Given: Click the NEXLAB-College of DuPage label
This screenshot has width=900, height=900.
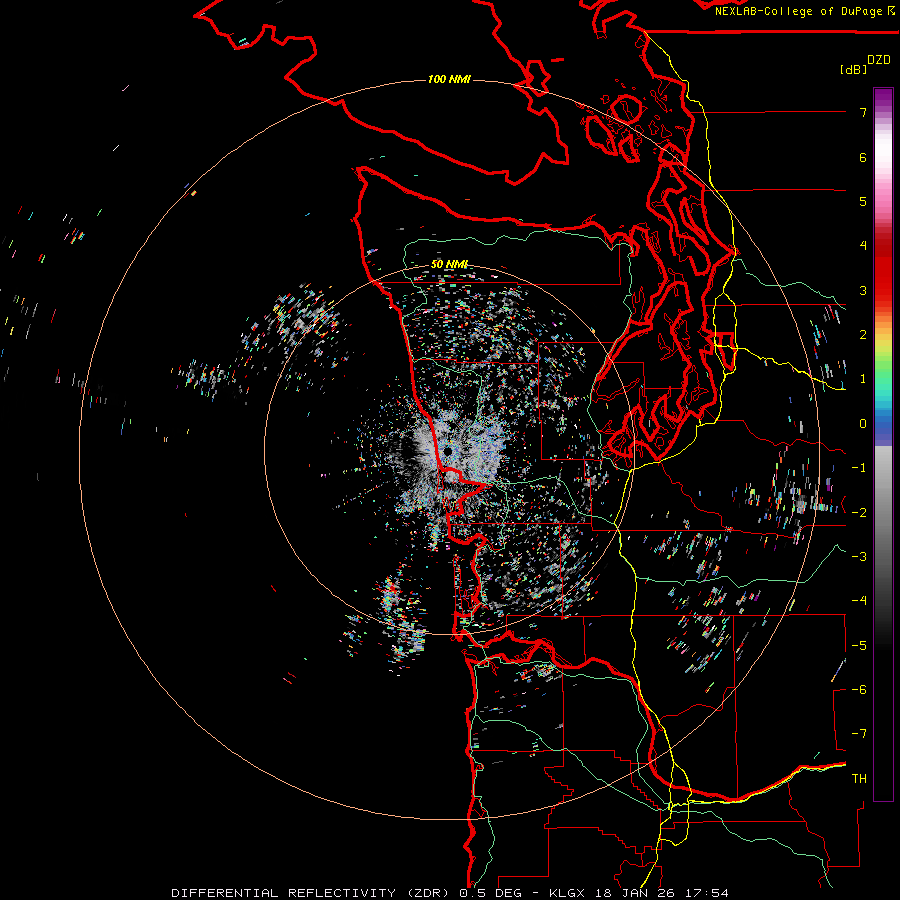Looking at the screenshot, I should point(800,11).
